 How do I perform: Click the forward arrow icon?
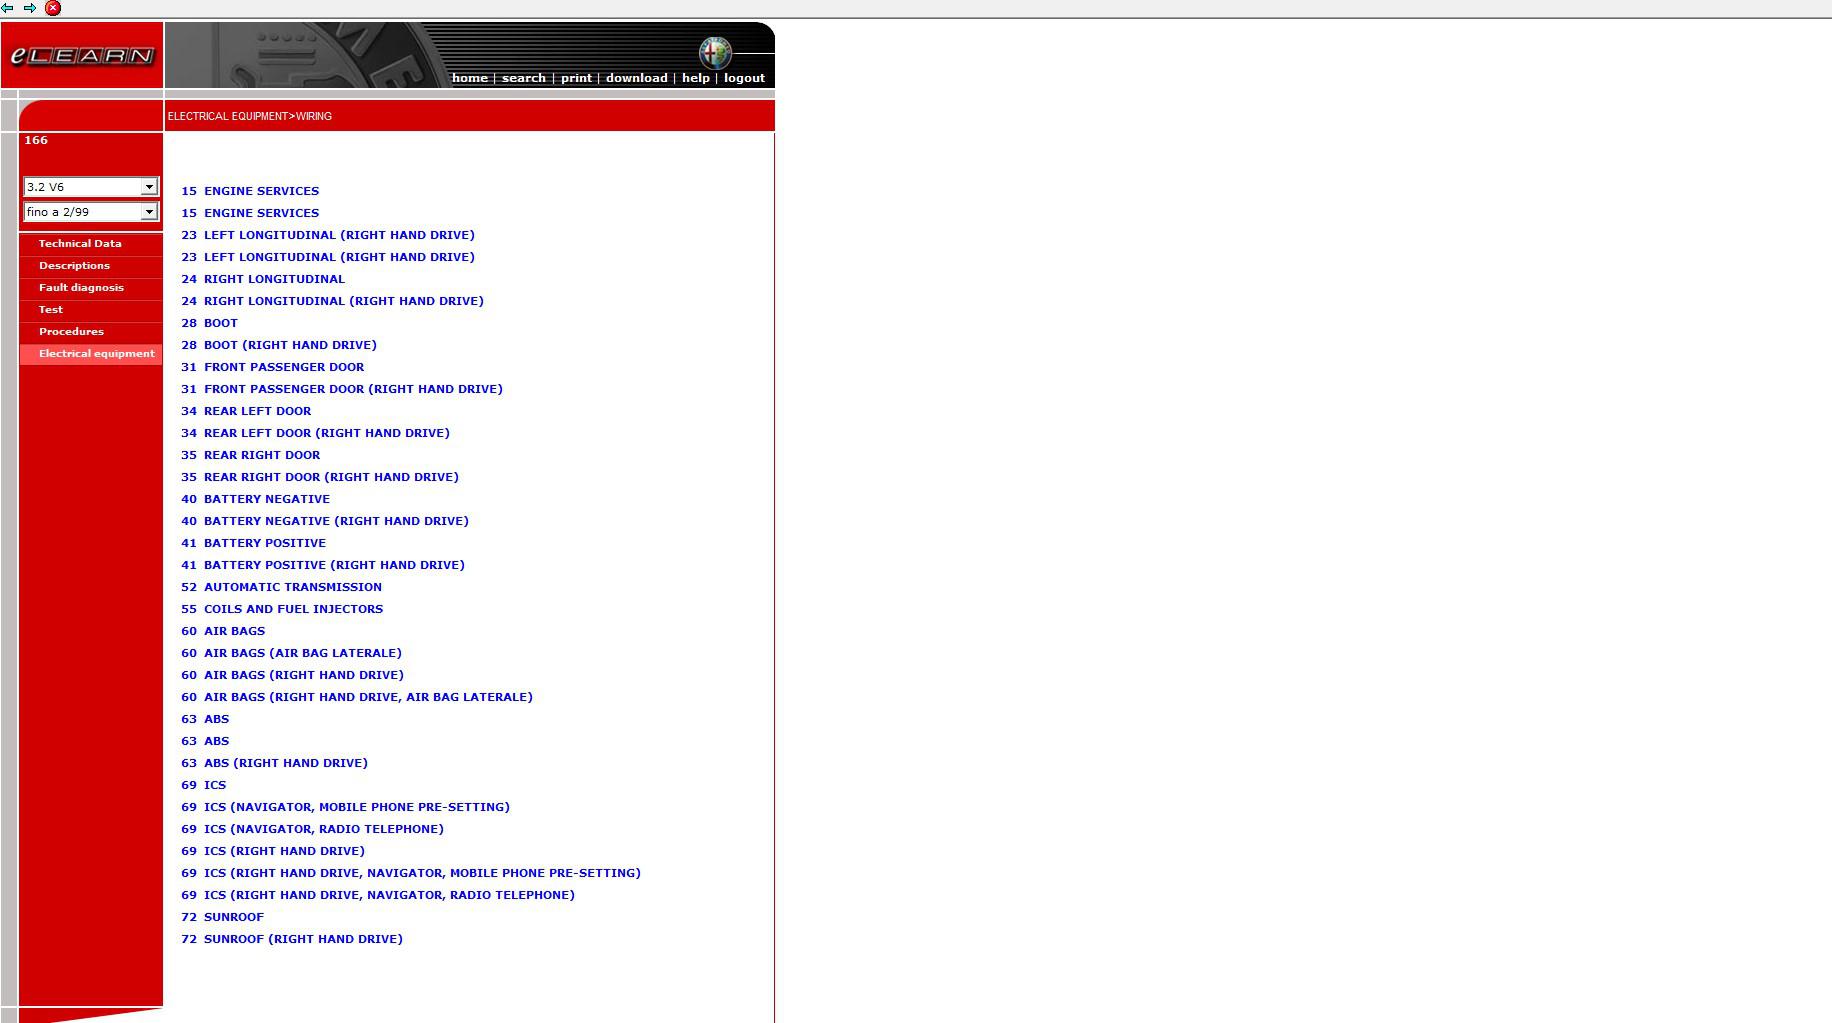pyautogui.click(x=30, y=8)
